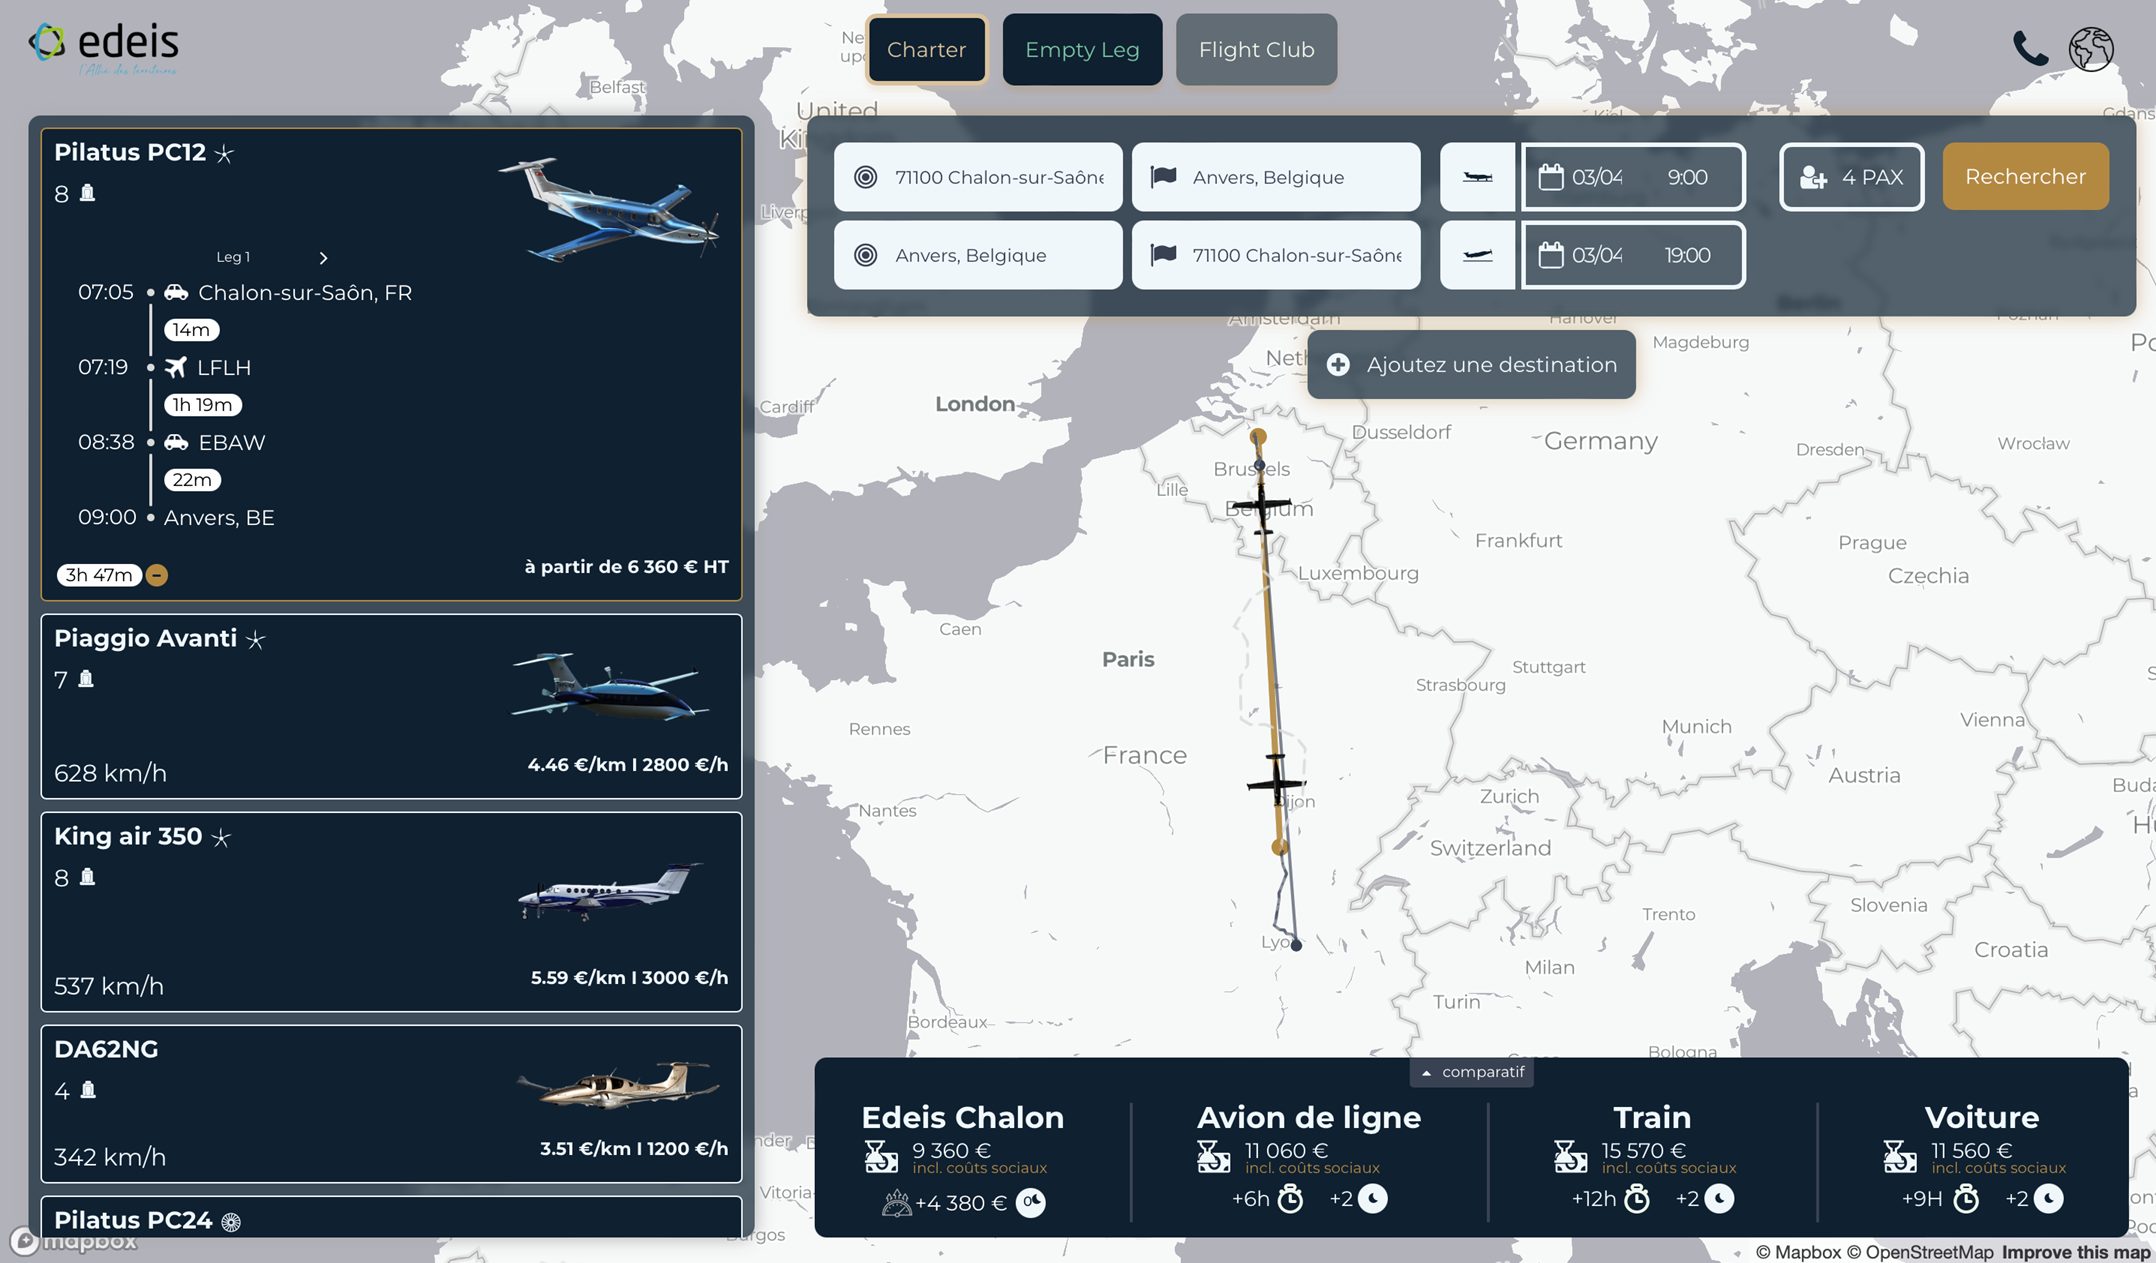The height and width of the screenshot is (1263, 2156).
Task: Collapse itinerary with the orange minus button
Action: pos(157,575)
